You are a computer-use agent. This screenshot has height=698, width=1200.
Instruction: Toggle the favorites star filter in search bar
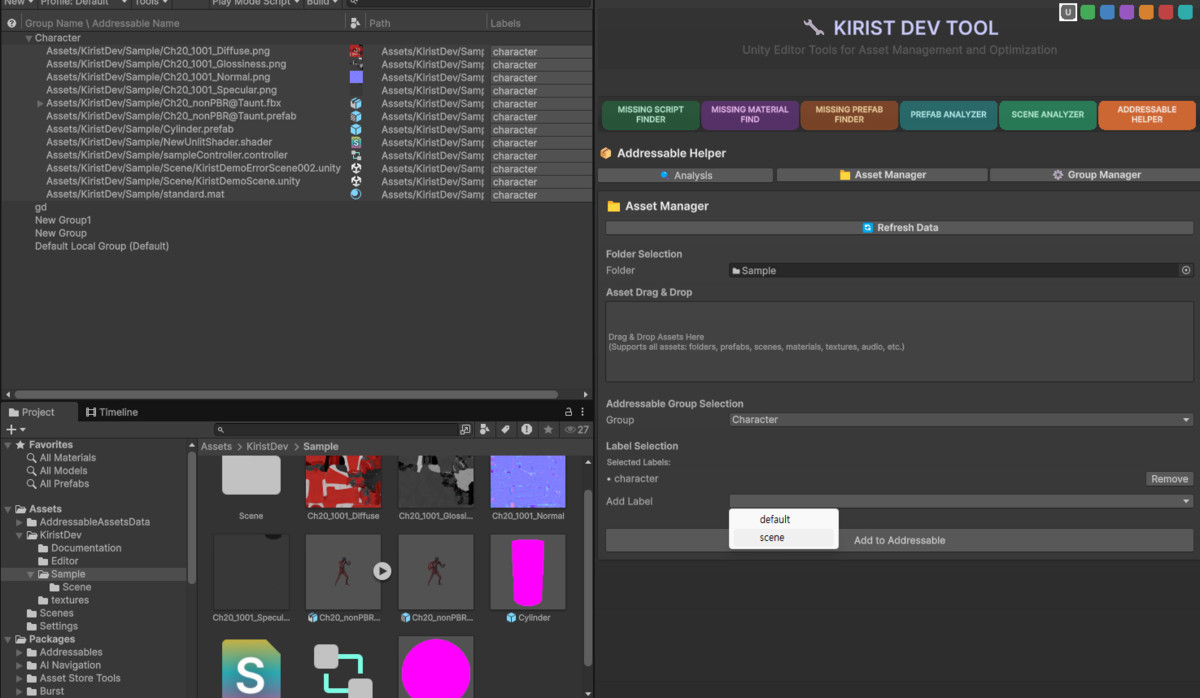coord(548,429)
